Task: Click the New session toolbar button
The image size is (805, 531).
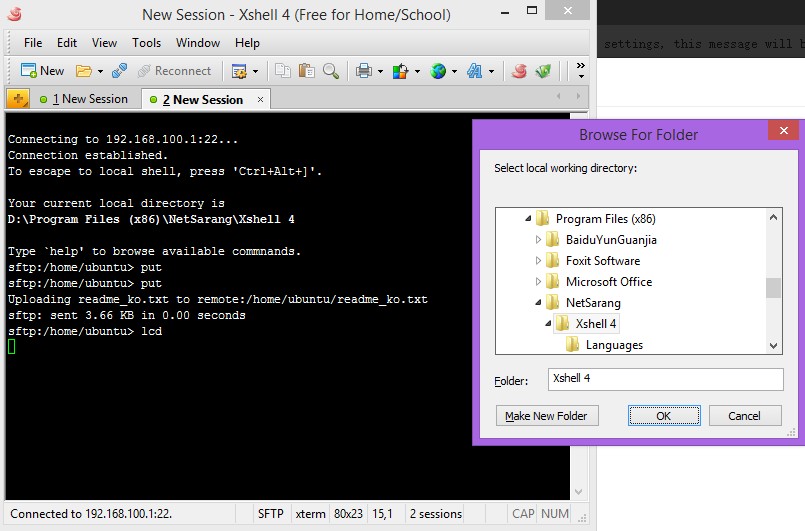Action: [42, 70]
